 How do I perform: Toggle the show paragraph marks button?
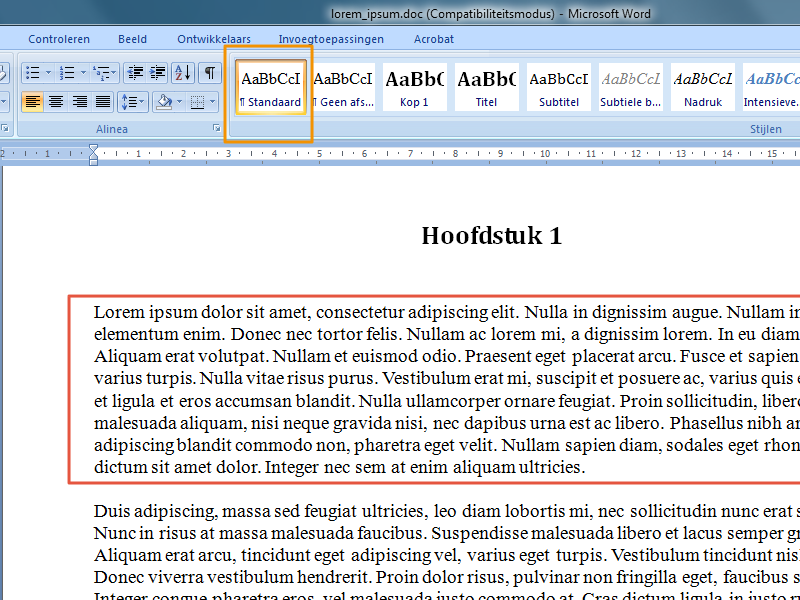click(x=210, y=73)
